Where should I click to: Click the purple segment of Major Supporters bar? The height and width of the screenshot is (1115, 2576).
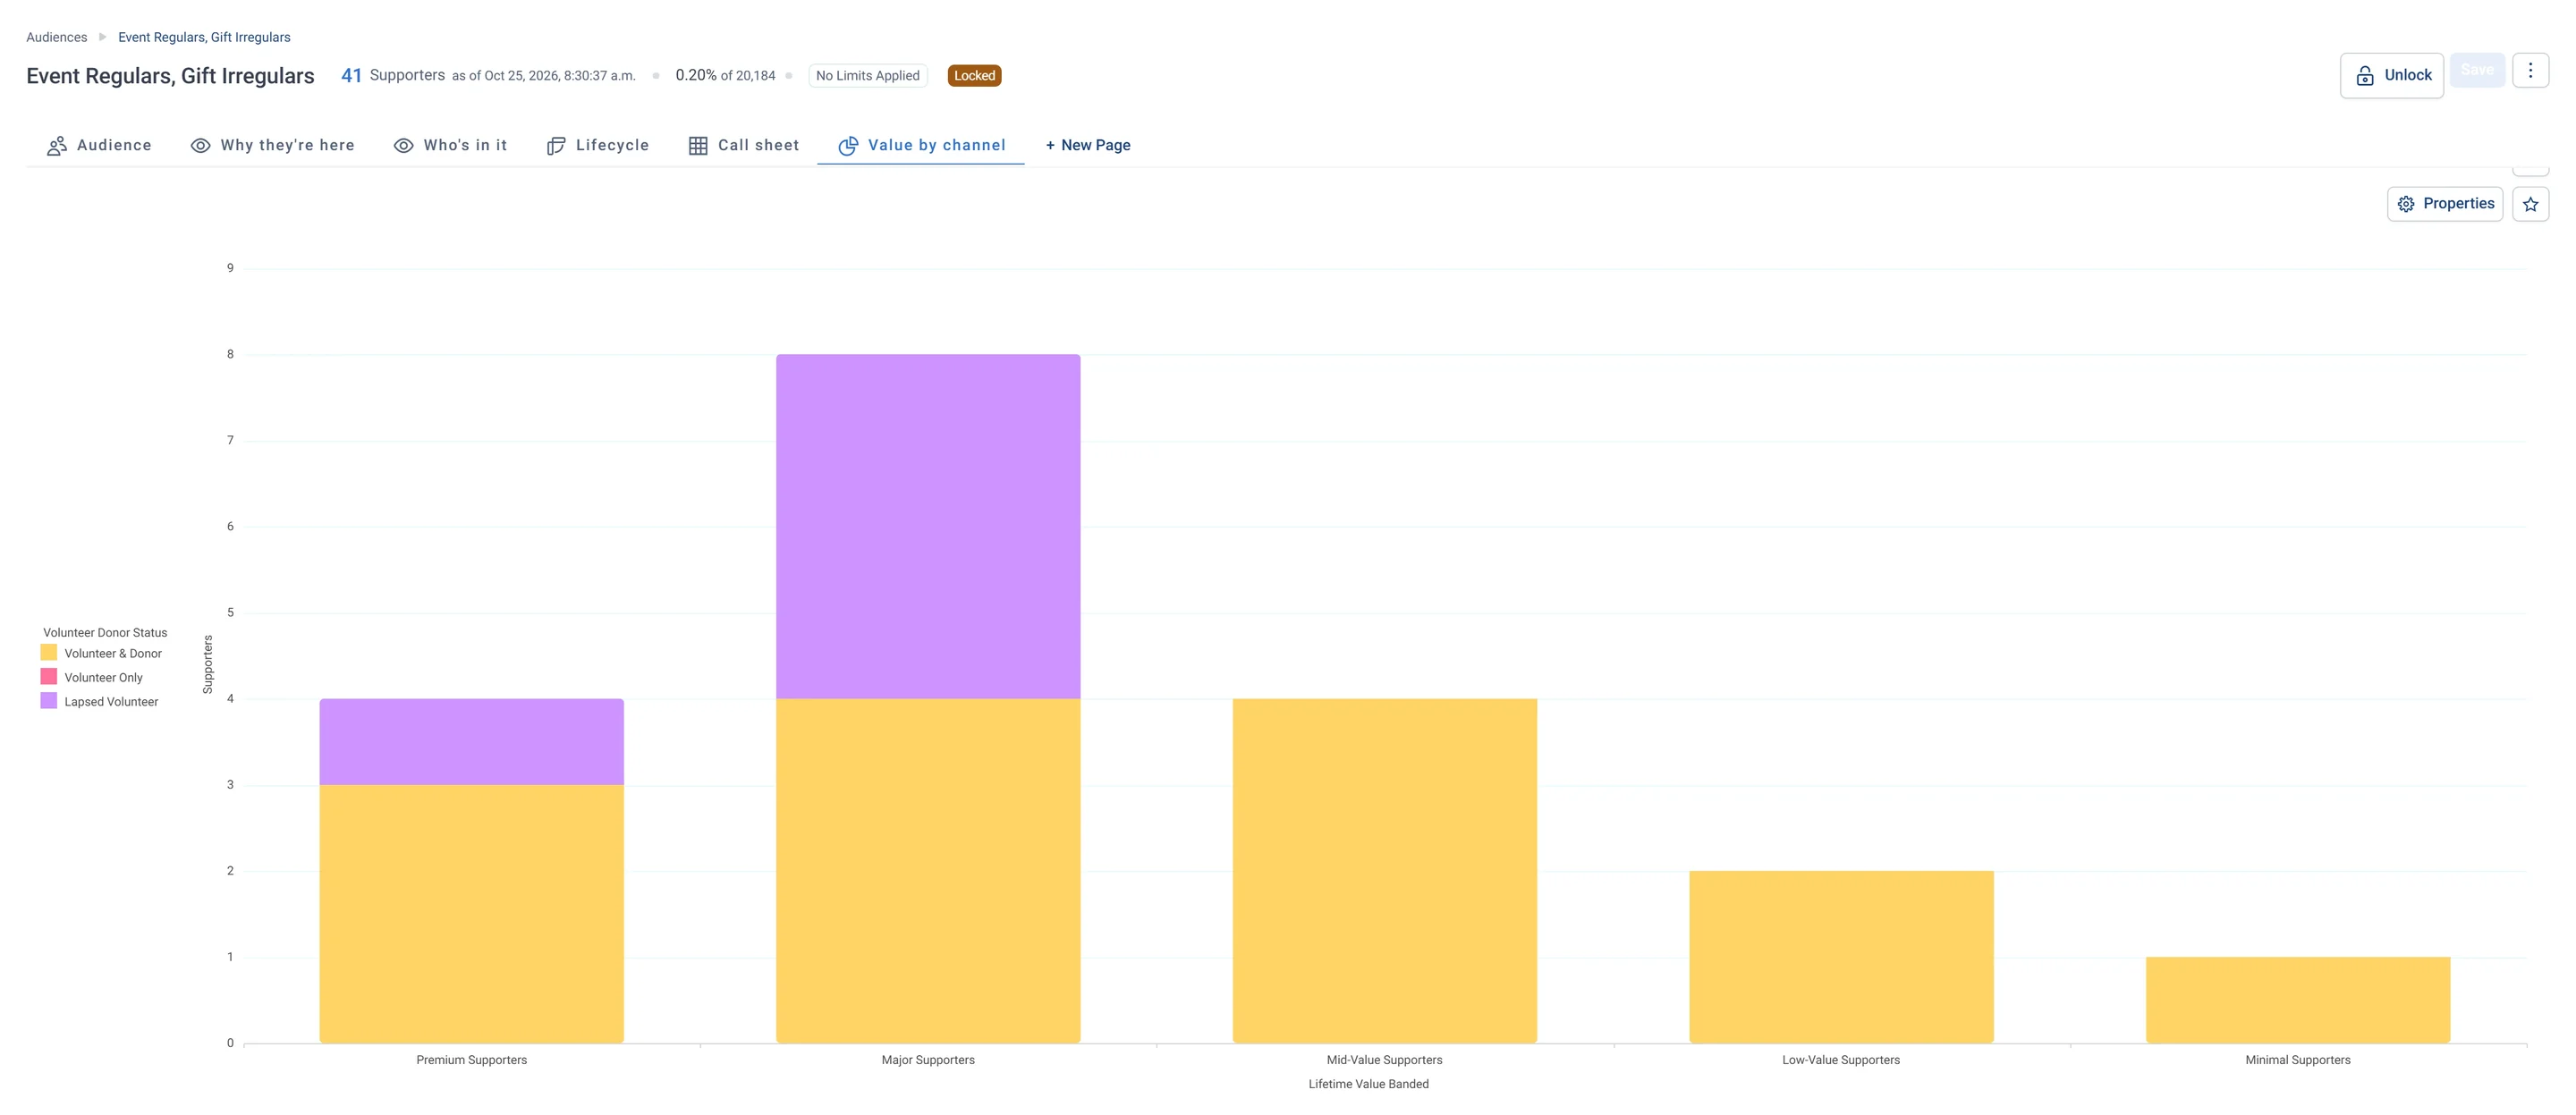(x=928, y=526)
